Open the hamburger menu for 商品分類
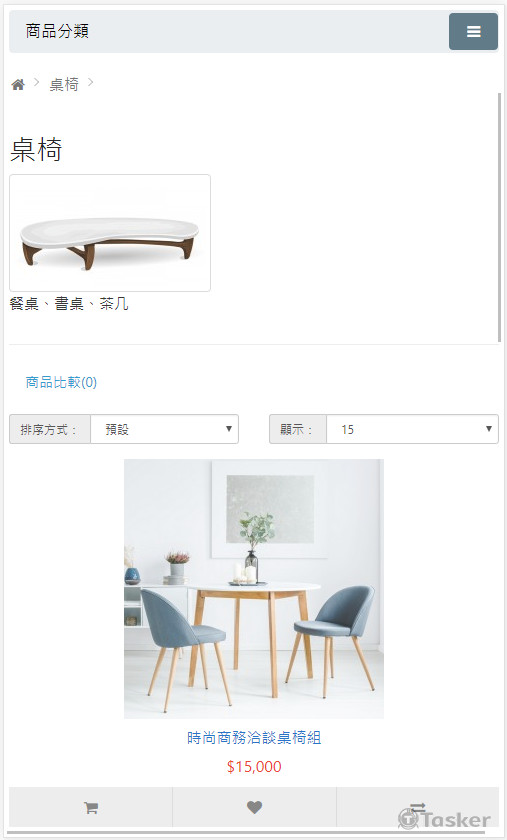 click(473, 32)
